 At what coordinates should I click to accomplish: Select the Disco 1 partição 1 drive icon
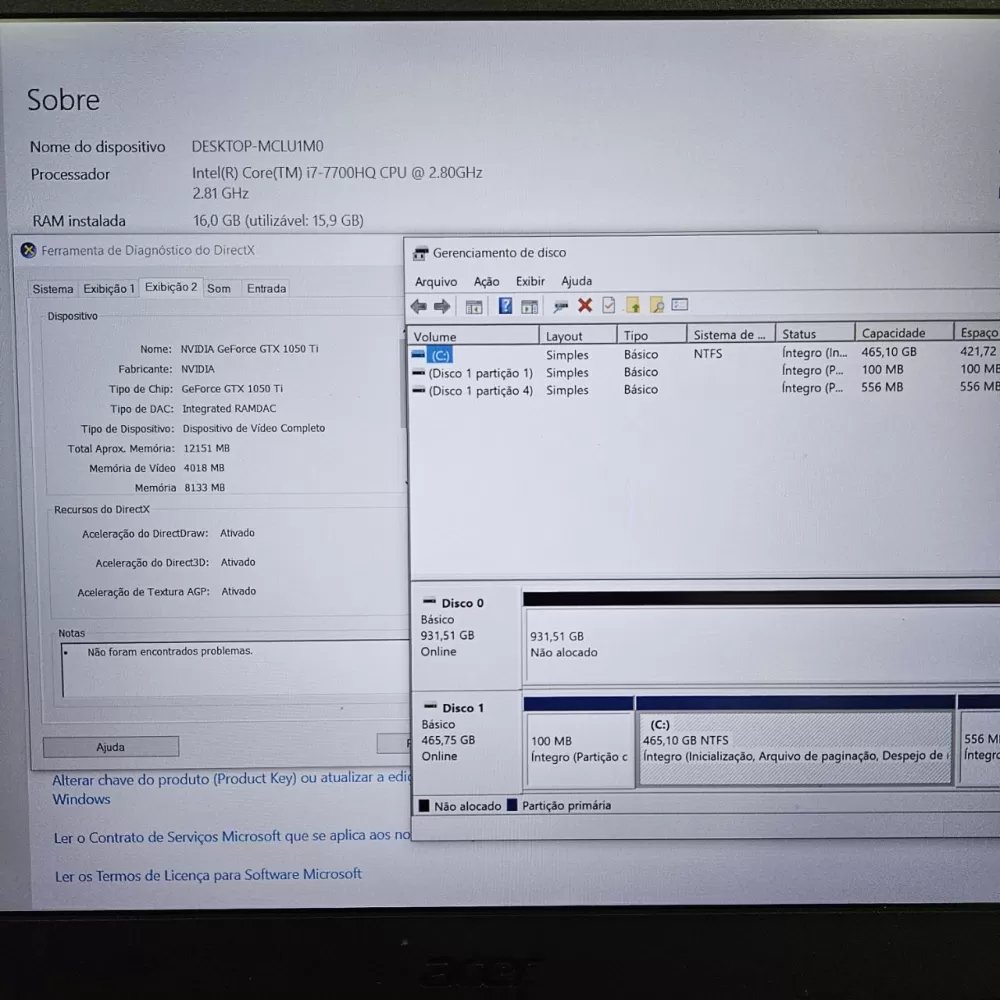tap(418, 372)
